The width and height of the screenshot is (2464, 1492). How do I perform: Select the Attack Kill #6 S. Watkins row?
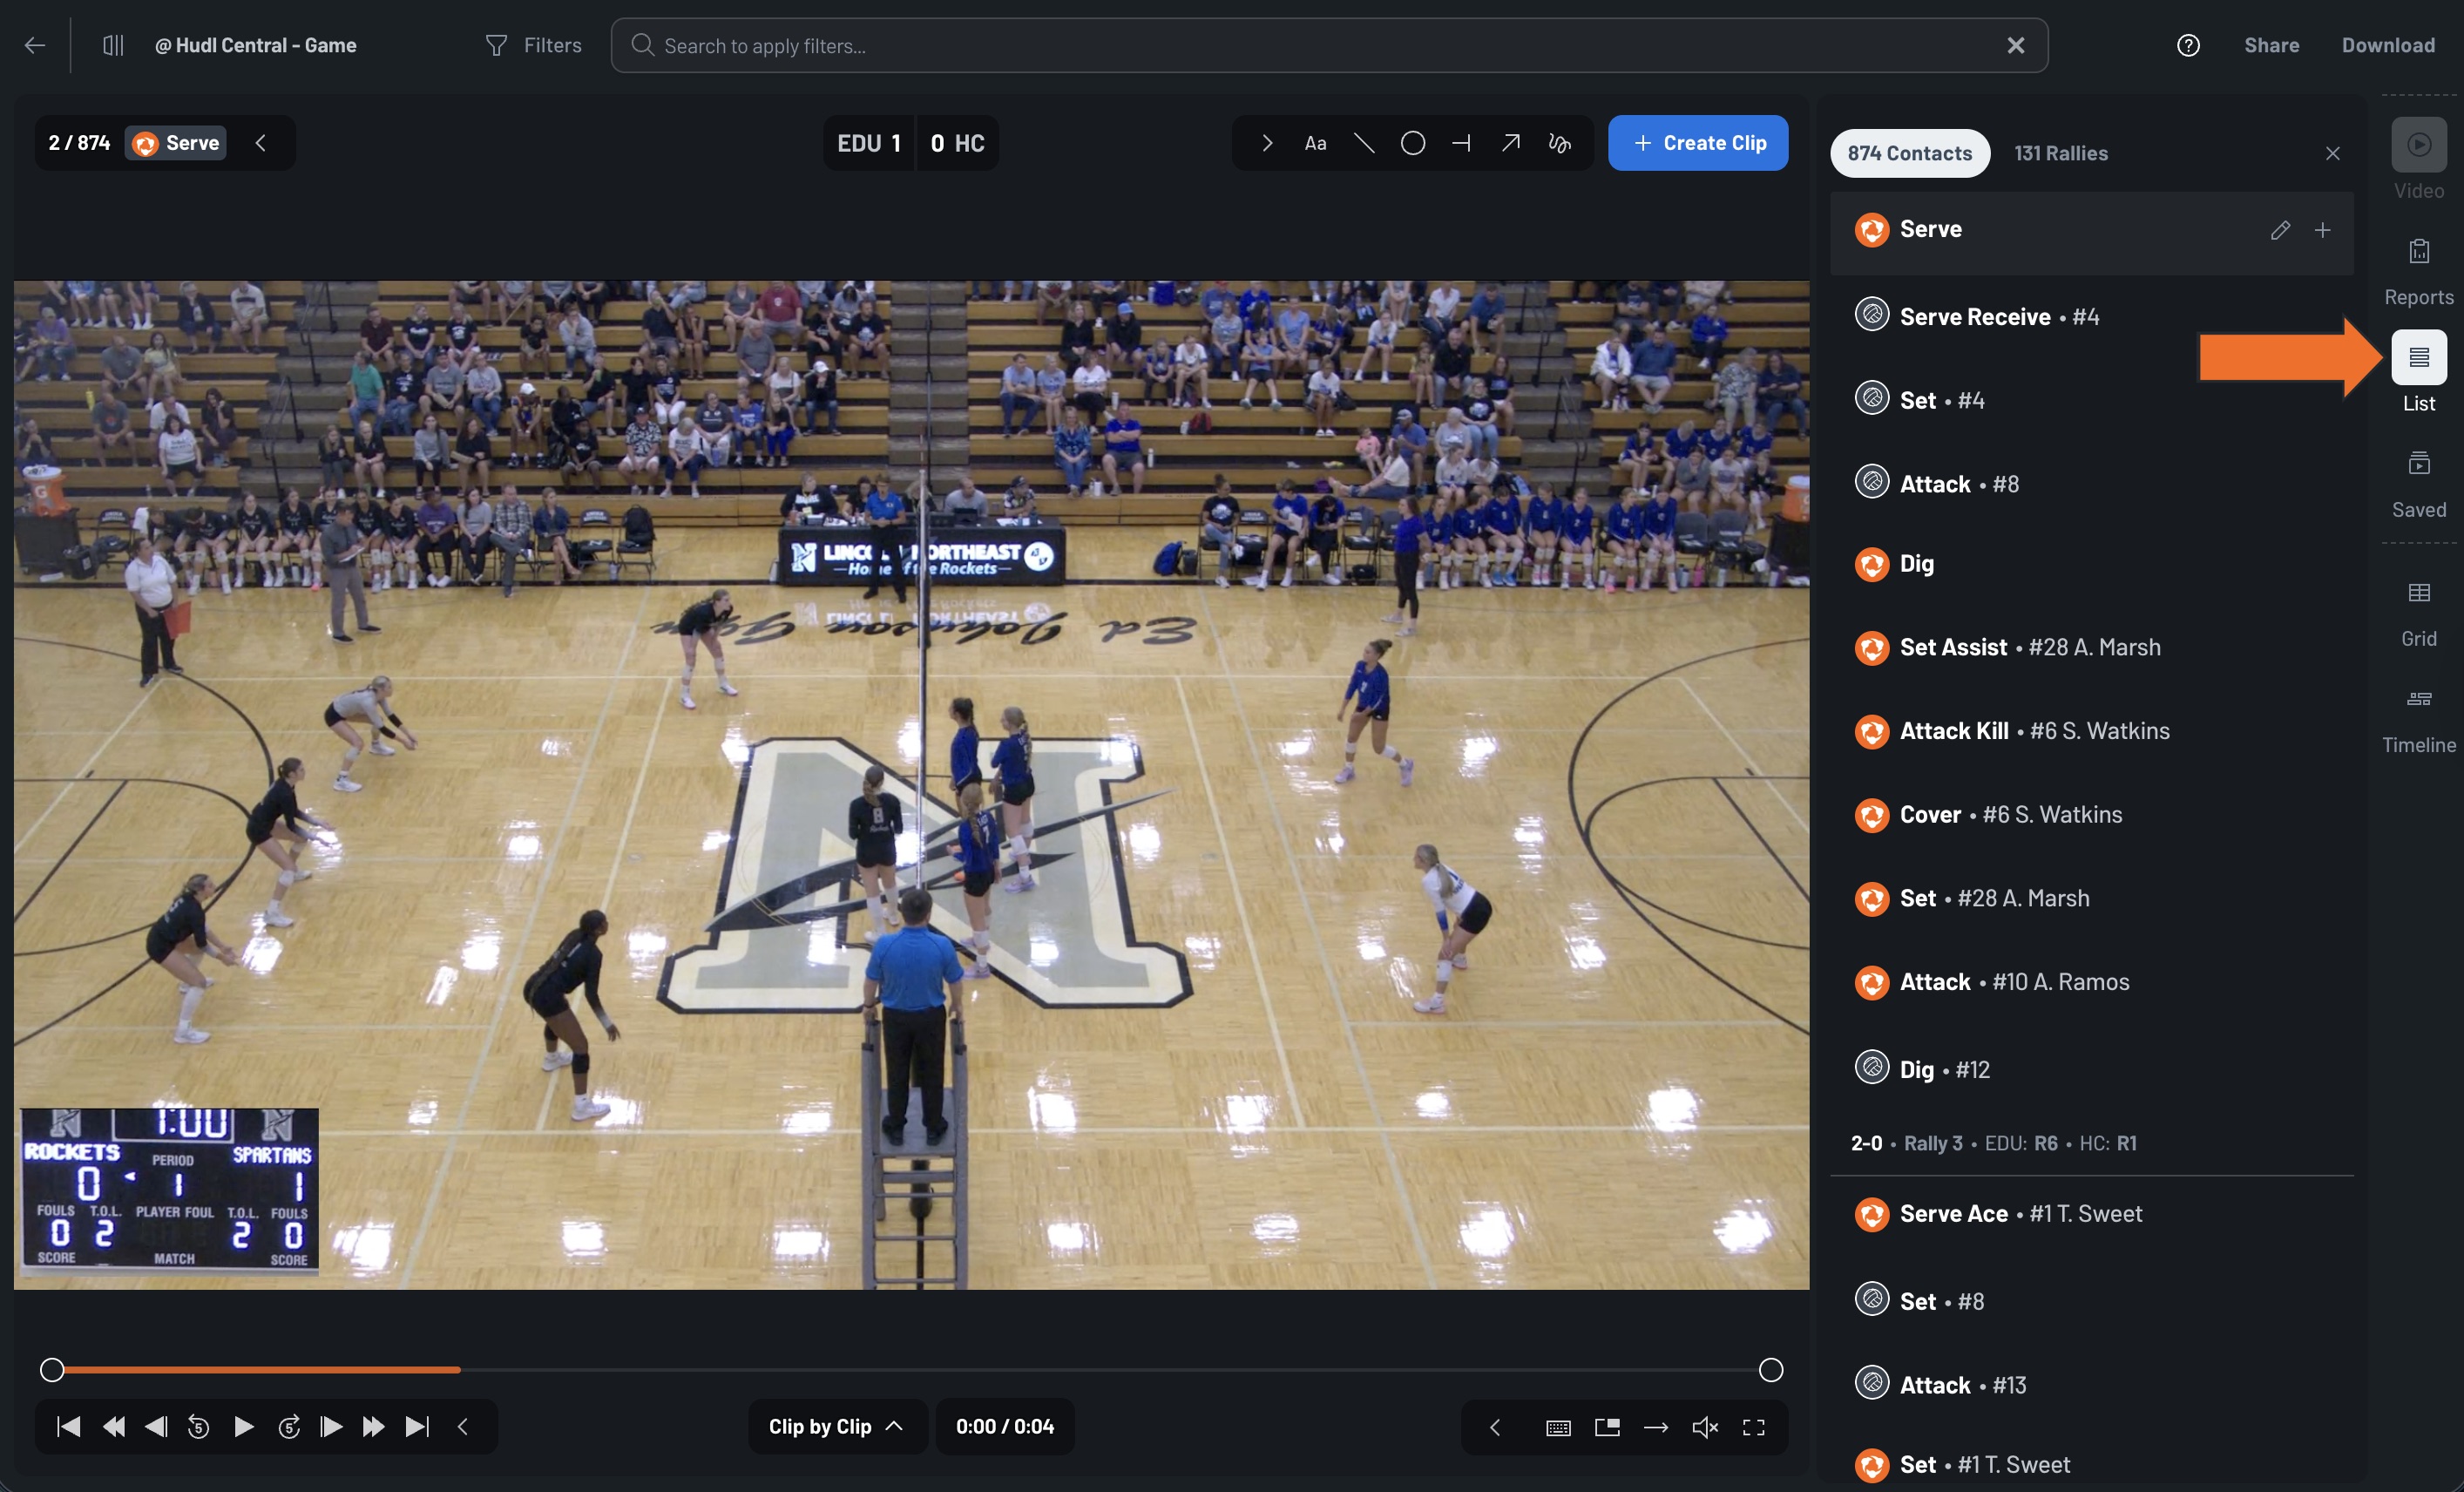point(2090,731)
